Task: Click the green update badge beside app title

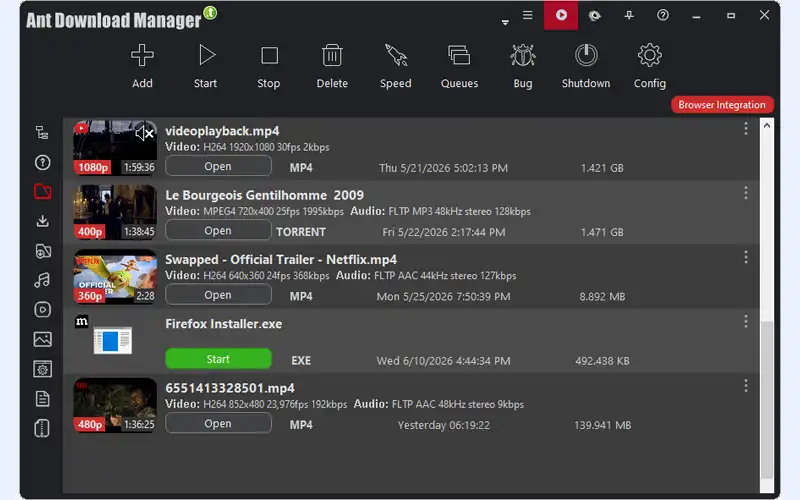Action: [210, 12]
